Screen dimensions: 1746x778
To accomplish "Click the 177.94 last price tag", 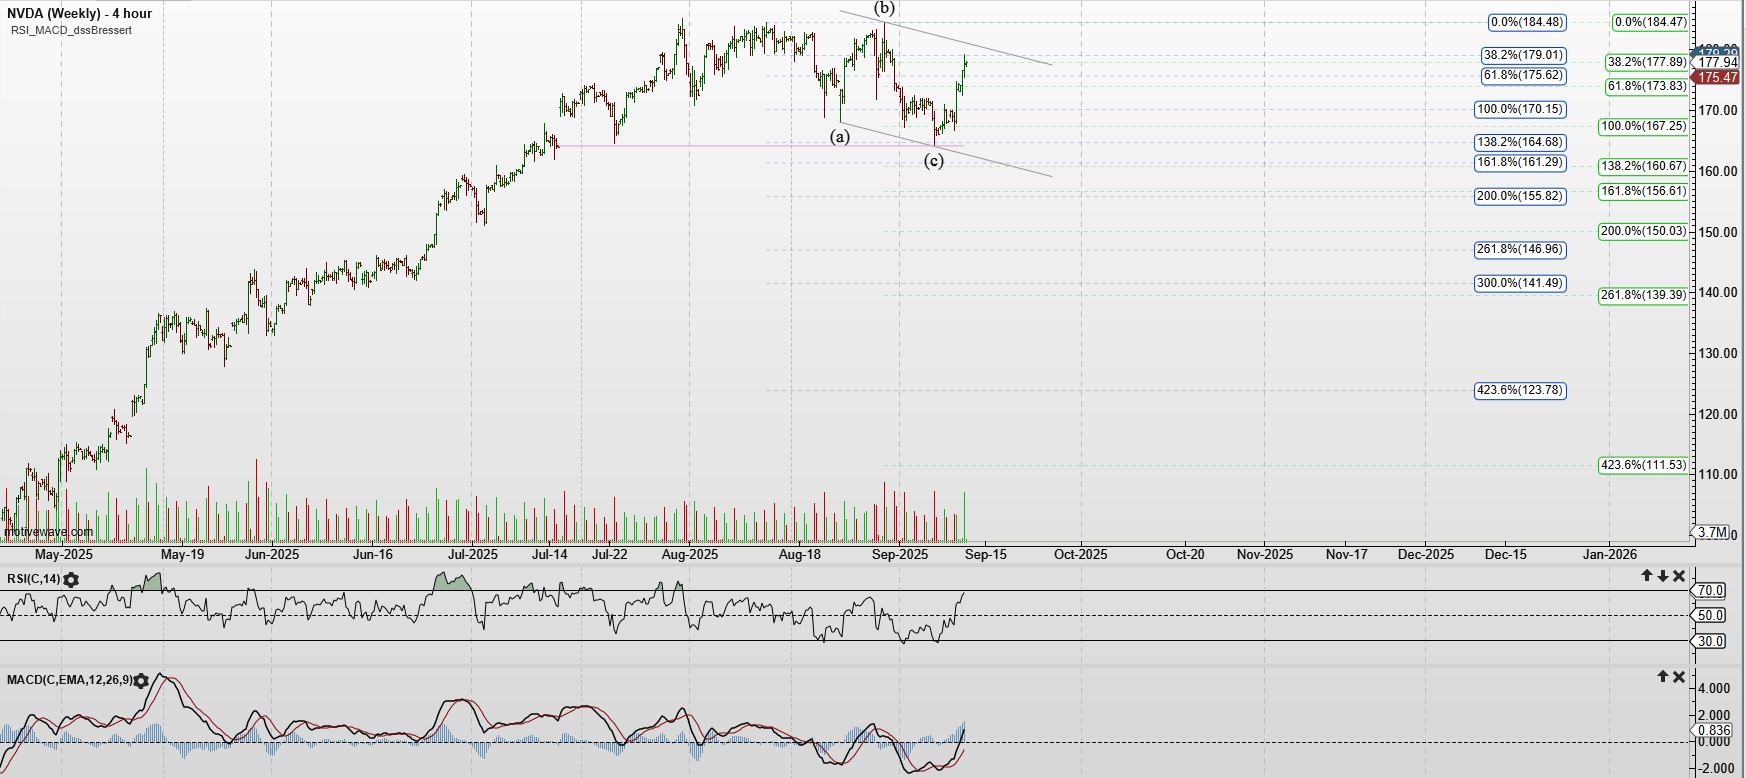I will [x=1717, y=62].
